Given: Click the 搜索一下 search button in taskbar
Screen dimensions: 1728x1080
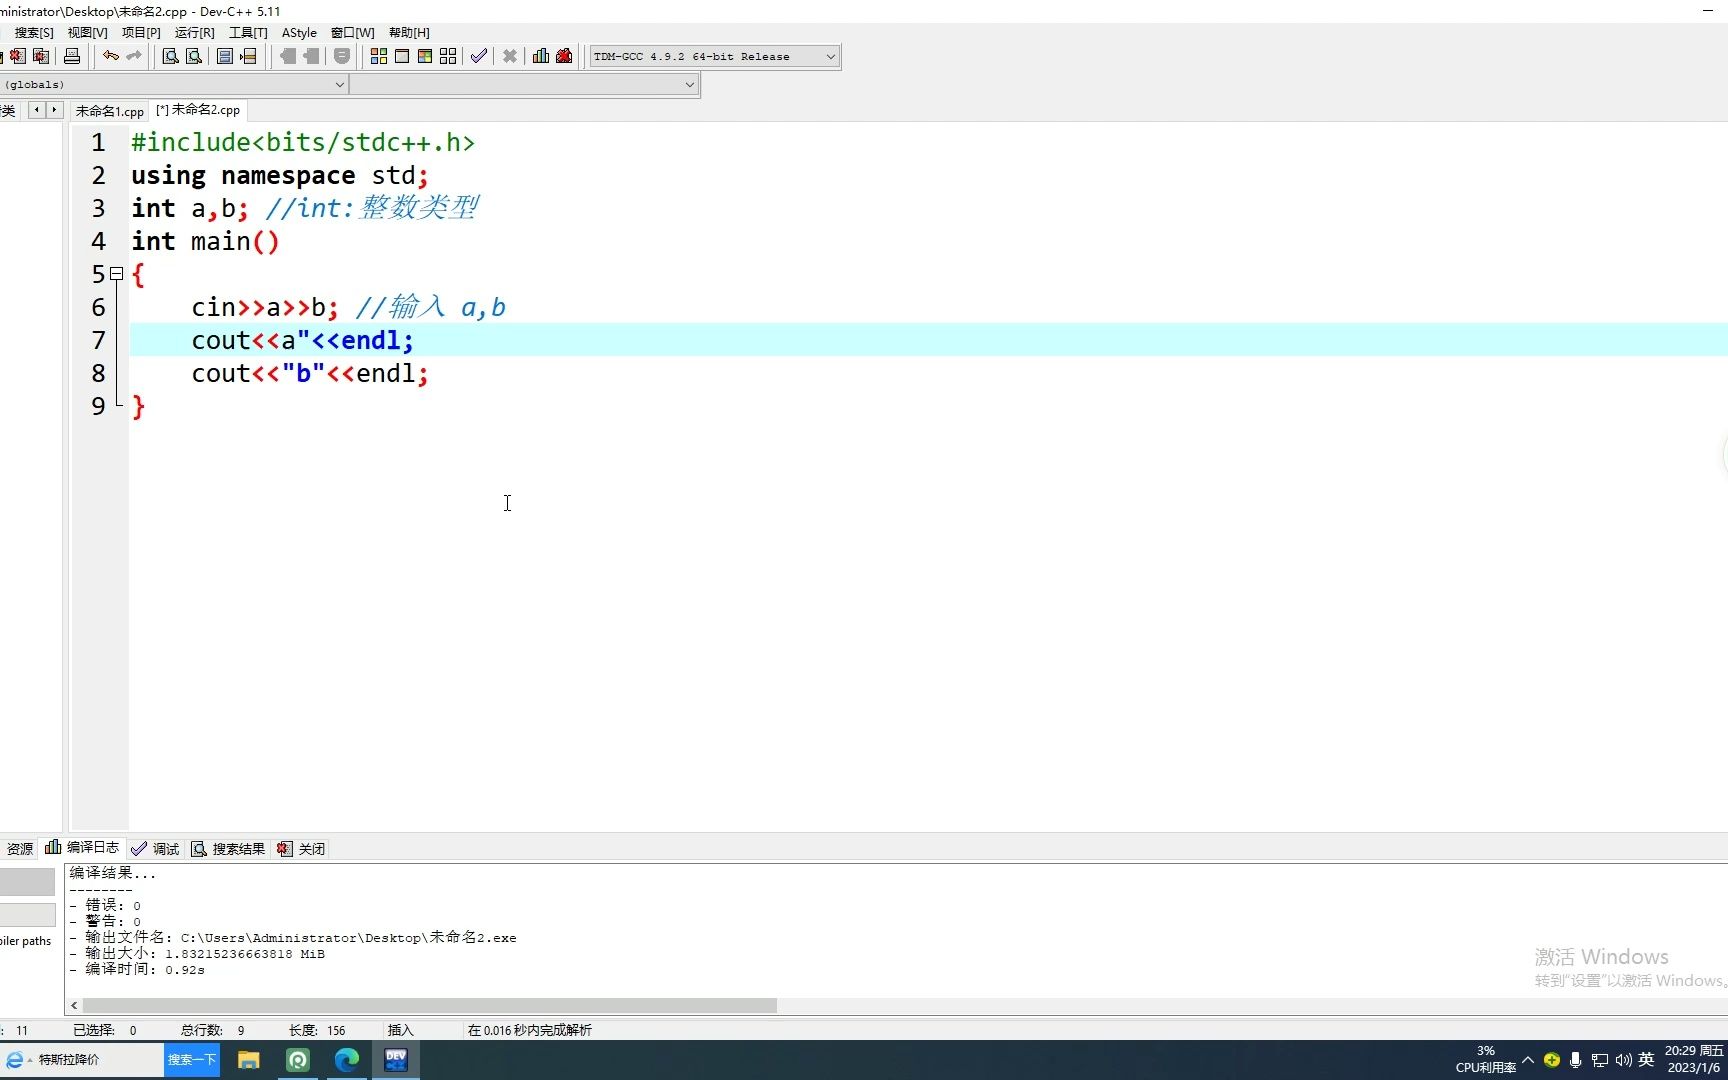Looking at the screenshot, I should [192, 1060].
